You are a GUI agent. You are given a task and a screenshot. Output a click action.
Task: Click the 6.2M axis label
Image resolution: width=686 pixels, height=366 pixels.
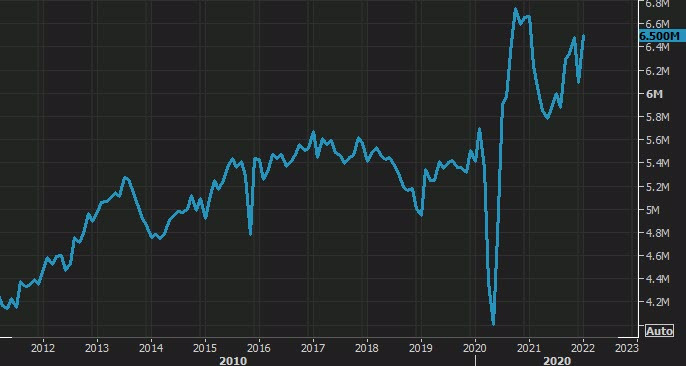(x=657, y=71)
